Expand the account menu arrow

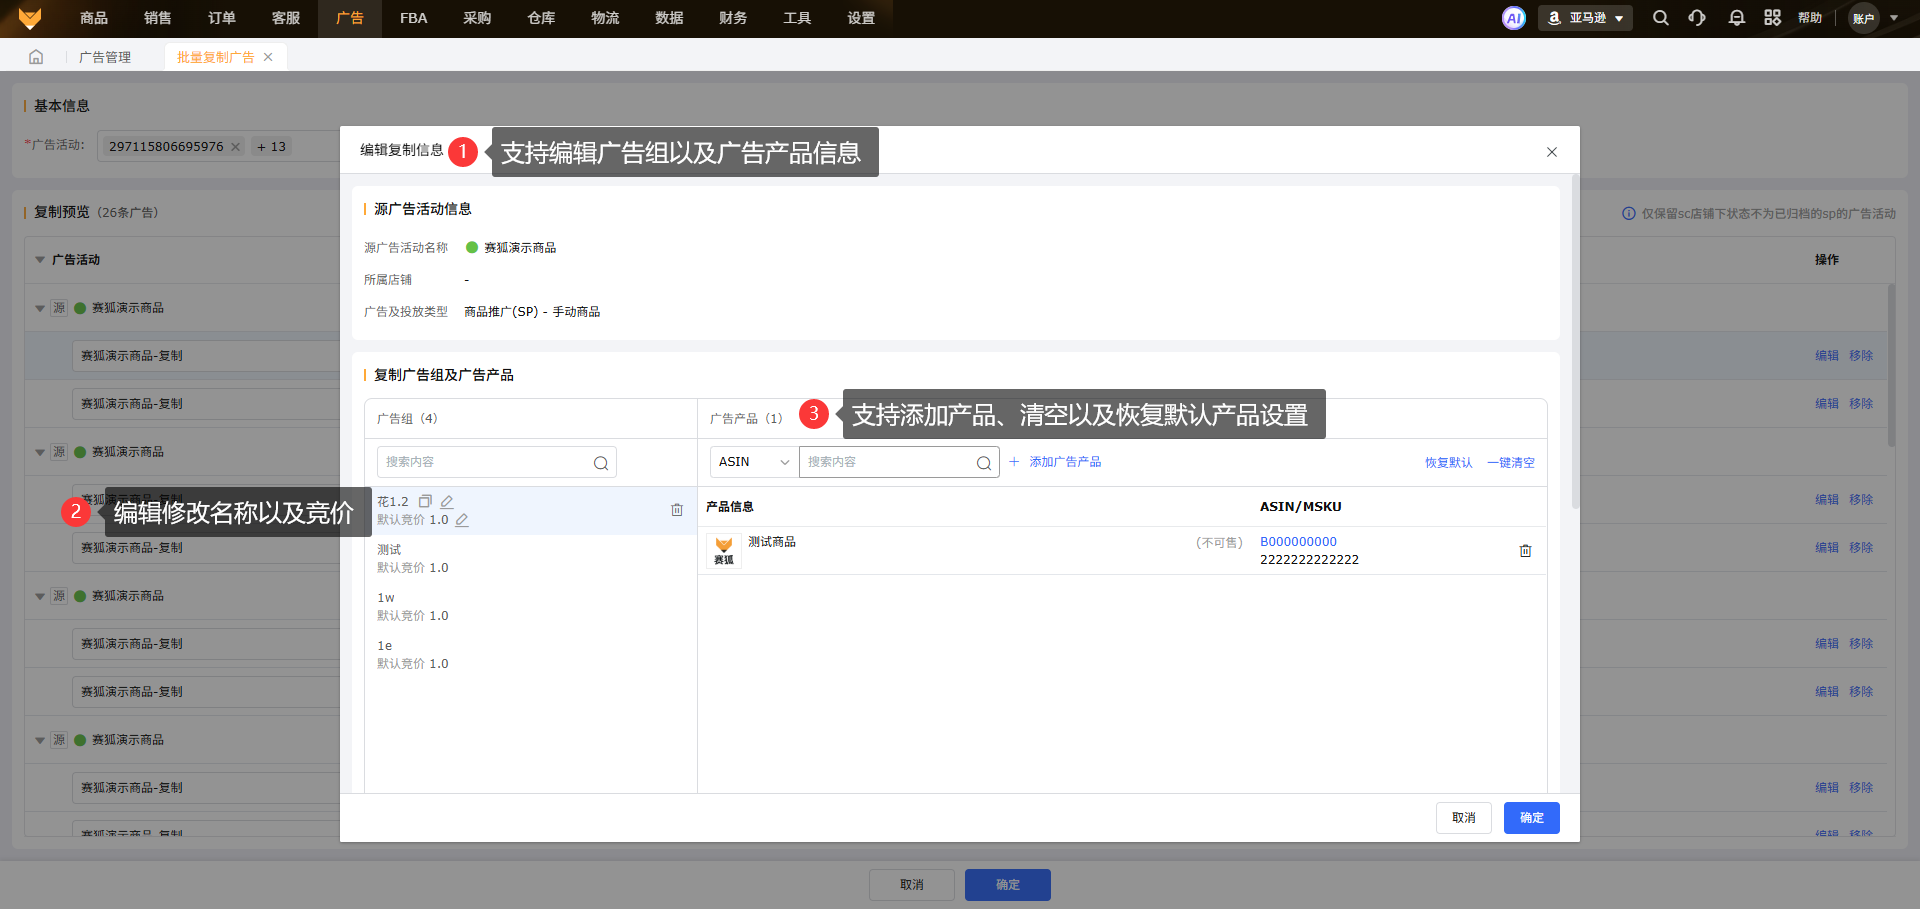1894,18
